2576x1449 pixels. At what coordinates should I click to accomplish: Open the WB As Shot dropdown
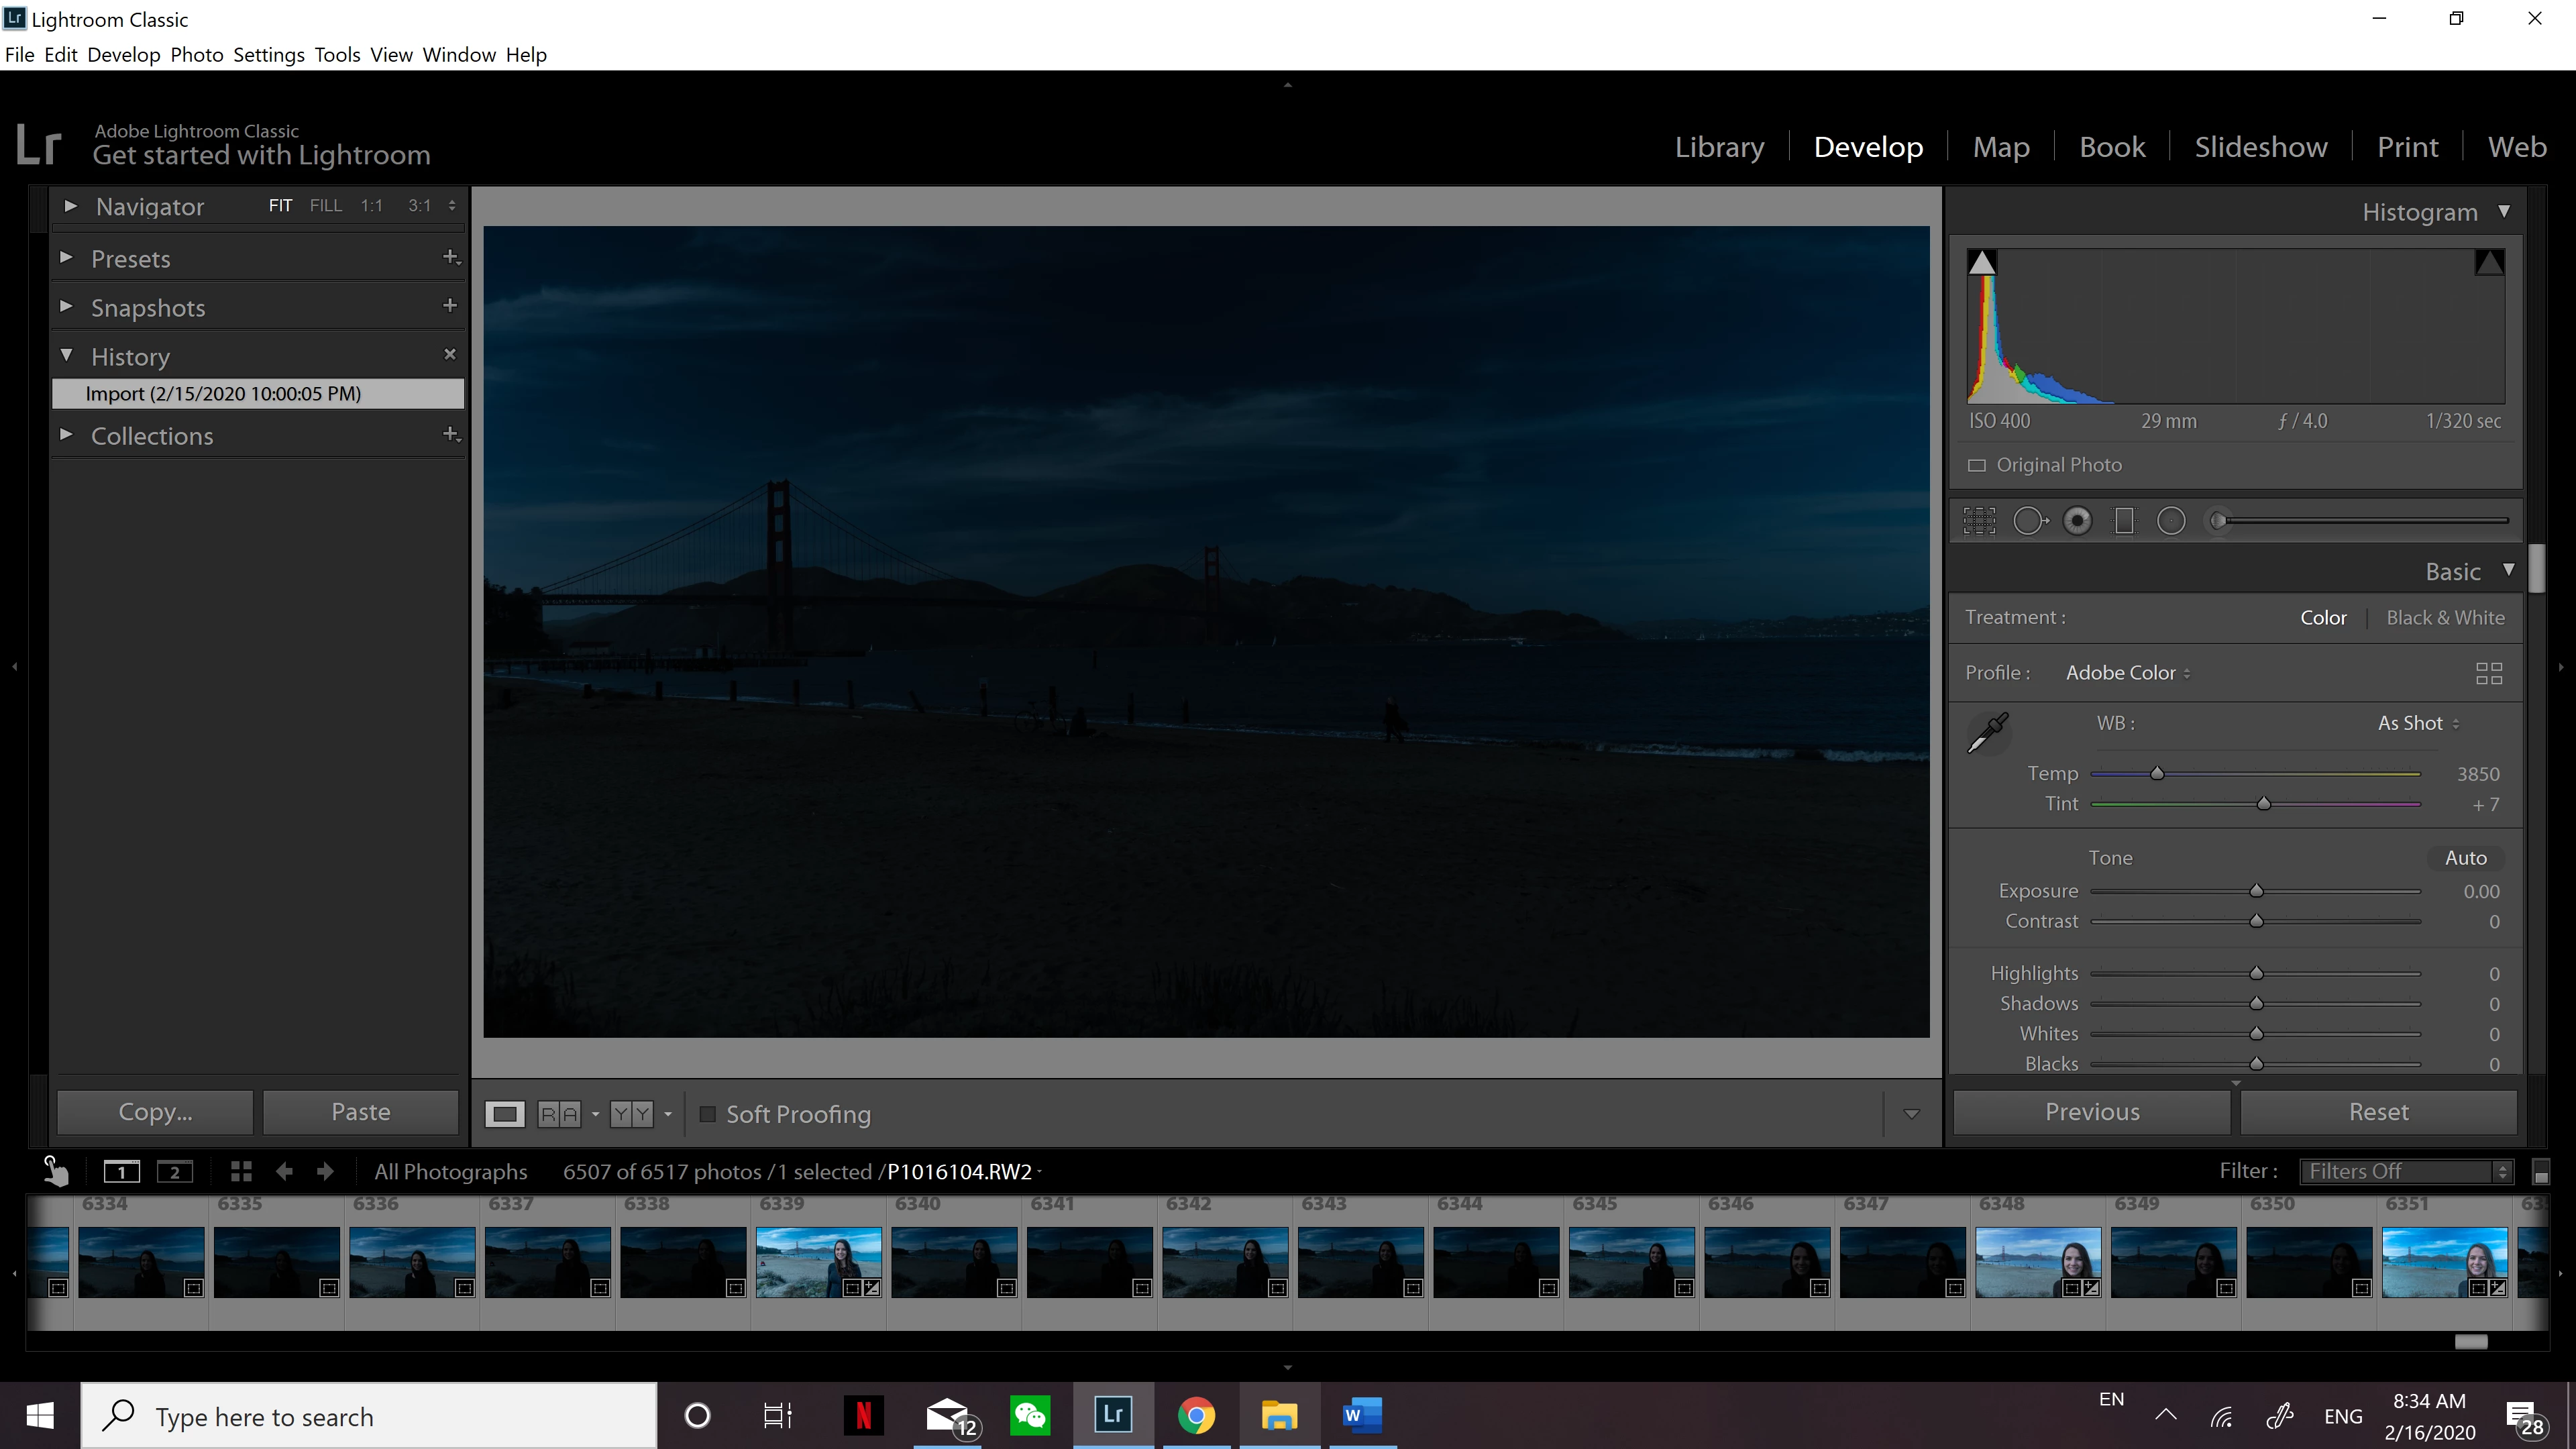2418,723
